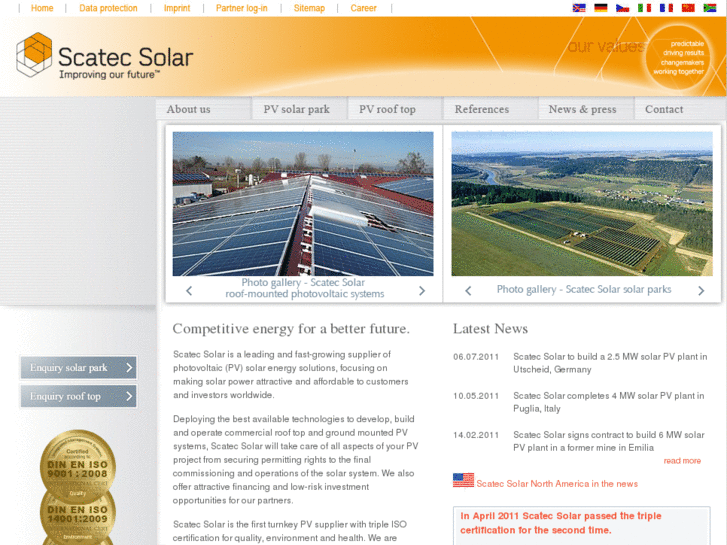Image resolution: width=727 pixels, height=545 pixels.
Task: Click the news date 14.02.2011
Action: pyautogui.click(x=476, y=435)
